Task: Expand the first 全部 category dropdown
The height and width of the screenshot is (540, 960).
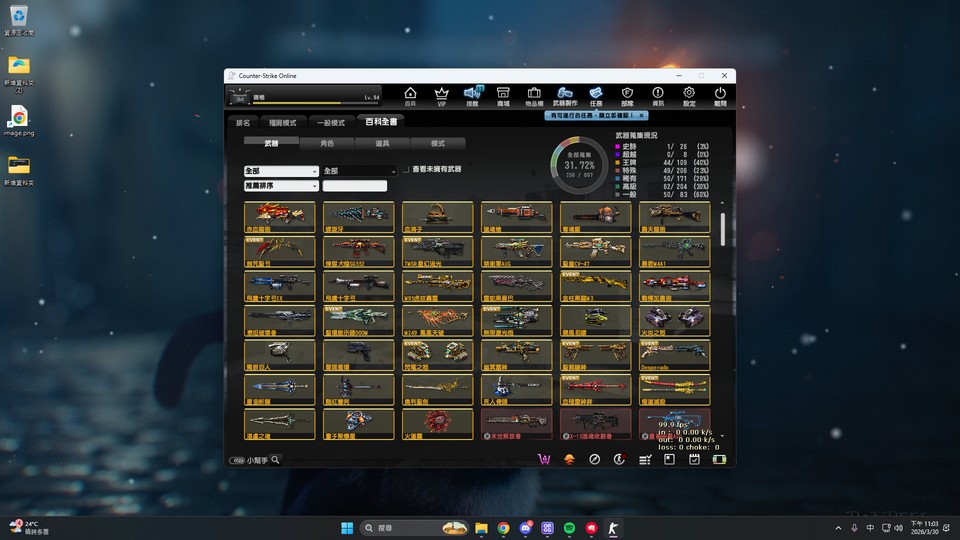Action: (x=281, y=171)
